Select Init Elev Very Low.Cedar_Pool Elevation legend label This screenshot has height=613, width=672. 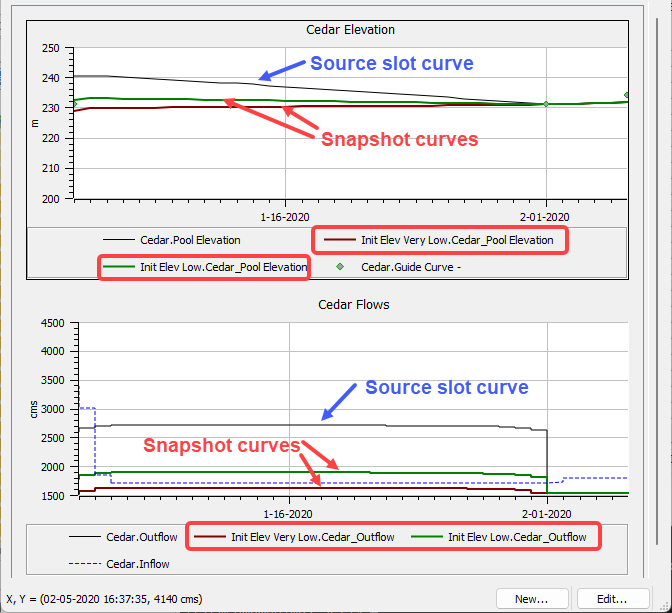(x=457, y=240)
